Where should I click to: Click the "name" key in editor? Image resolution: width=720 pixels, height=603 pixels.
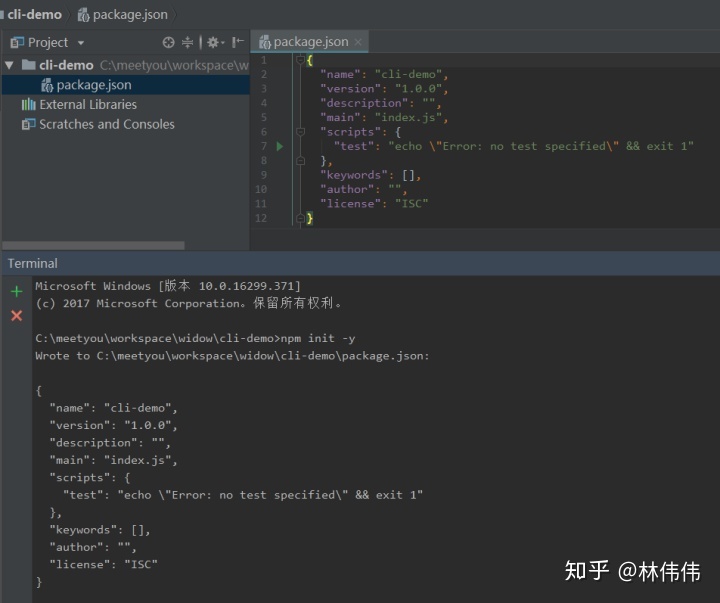pos(340,74)
